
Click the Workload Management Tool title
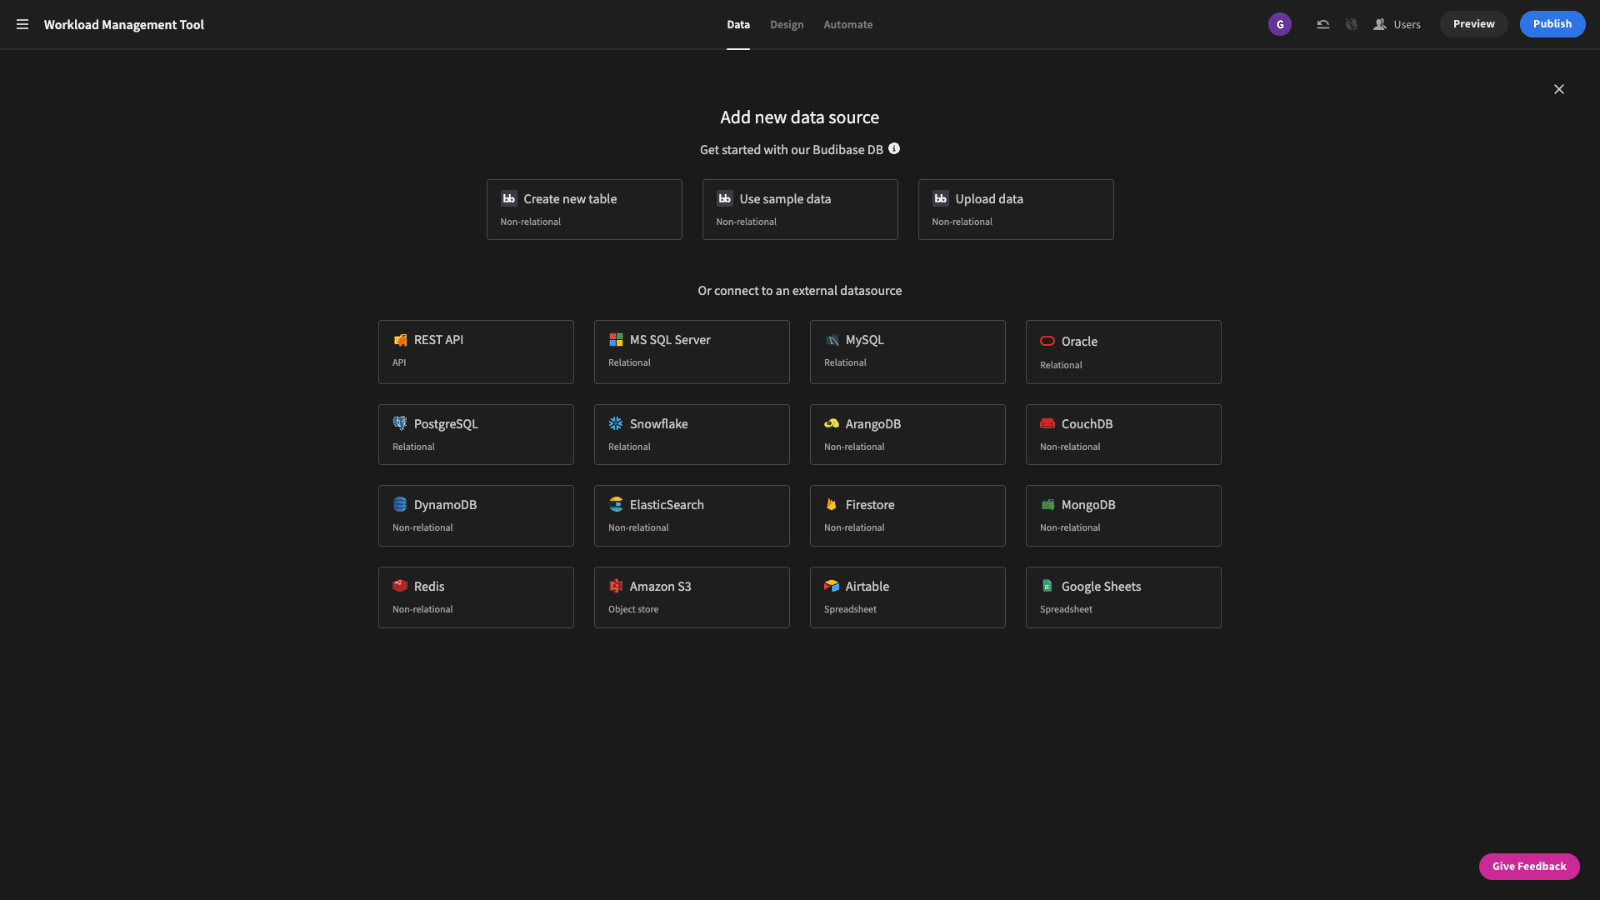(x=124, y=25)
